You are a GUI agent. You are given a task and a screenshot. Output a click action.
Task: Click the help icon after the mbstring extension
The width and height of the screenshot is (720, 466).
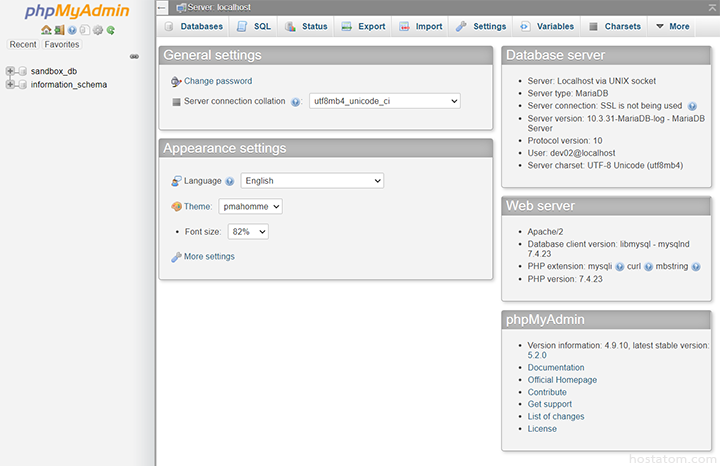[648, 267]
